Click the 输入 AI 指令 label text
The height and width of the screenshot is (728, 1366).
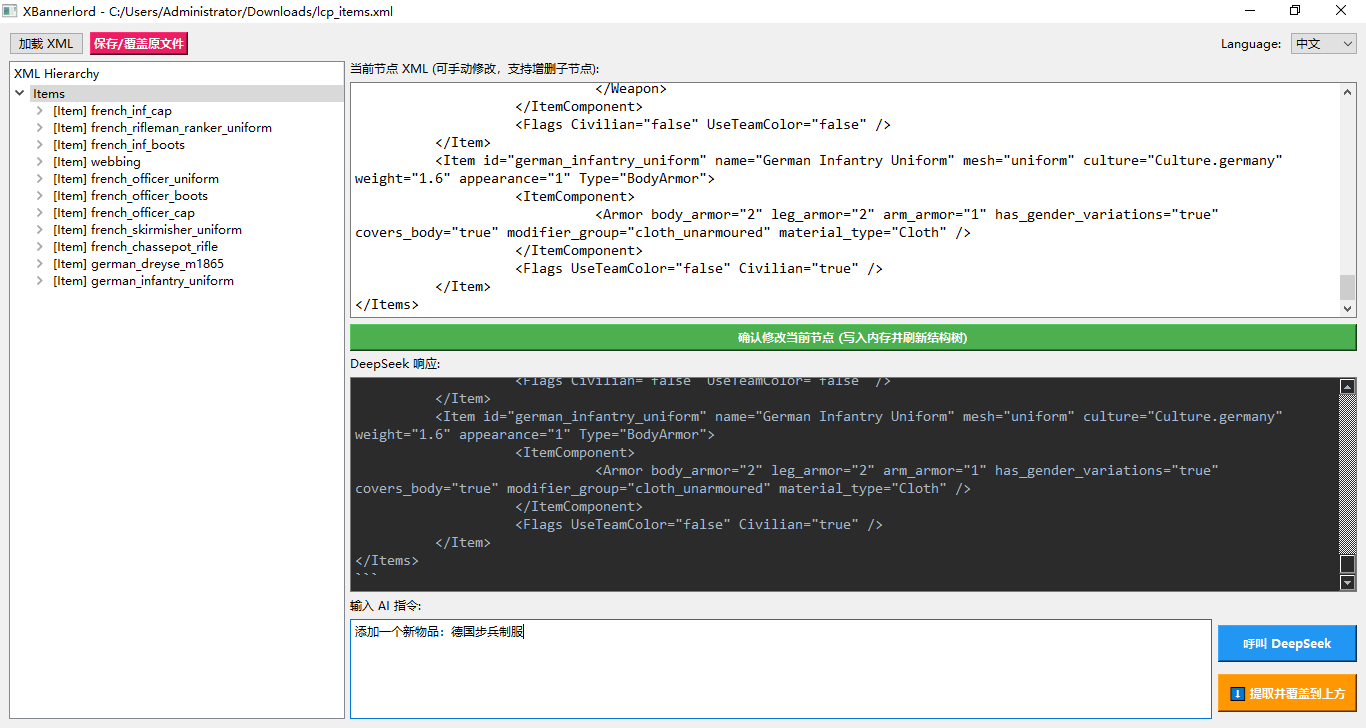[386, 606]
